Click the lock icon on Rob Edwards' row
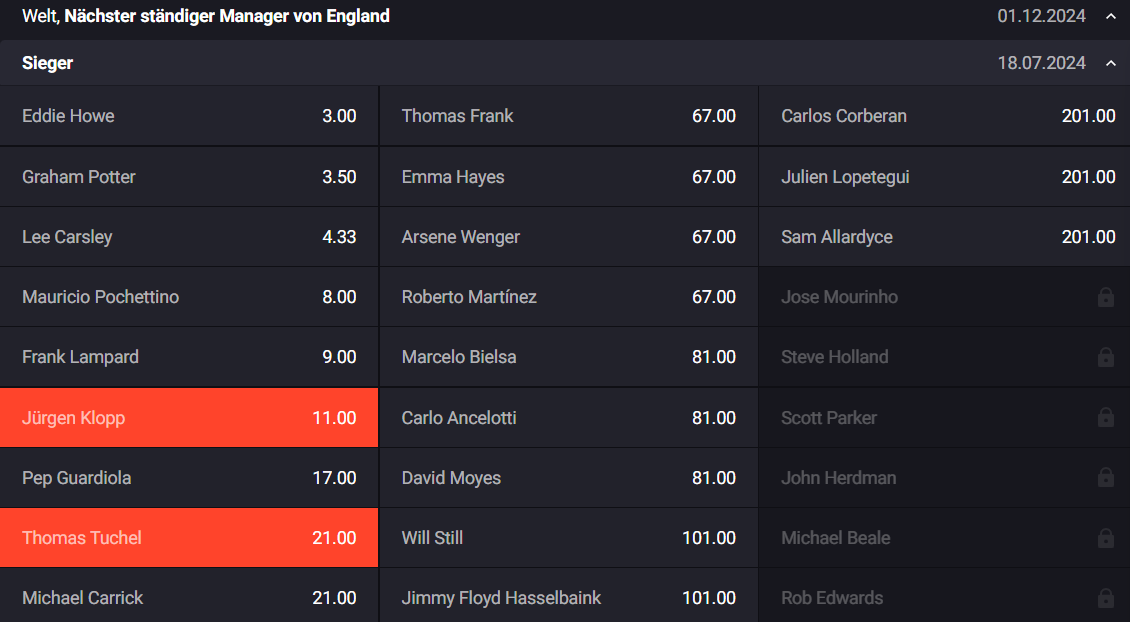This screenshot has height=622, width=1130. click(1106, 597)
